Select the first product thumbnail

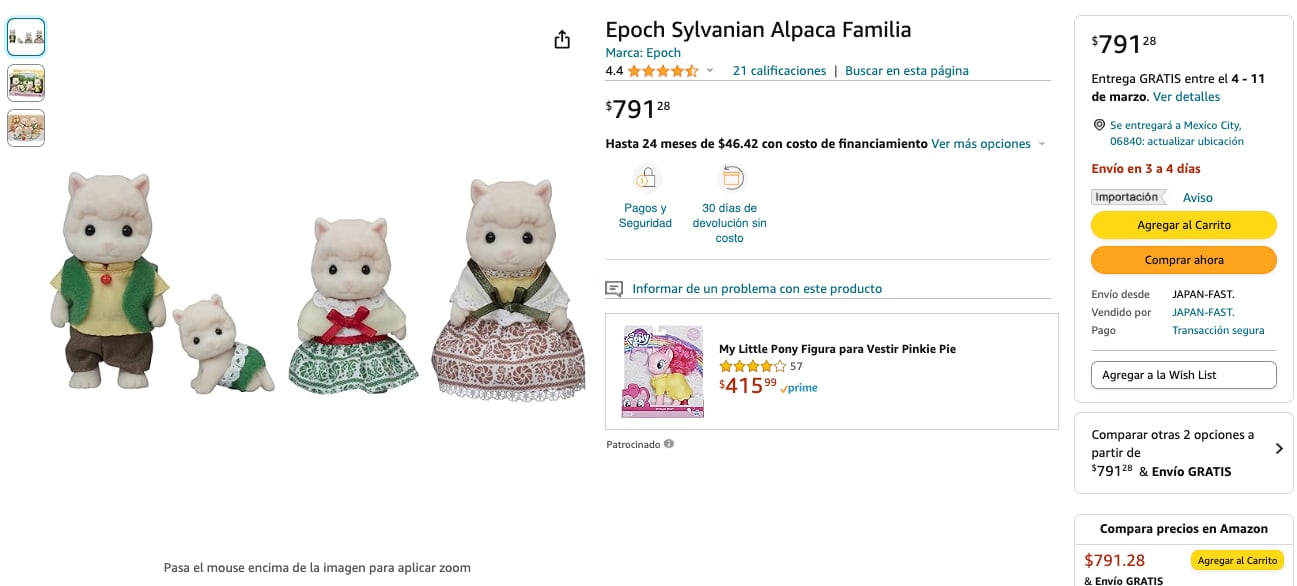(x=26, y=37)
